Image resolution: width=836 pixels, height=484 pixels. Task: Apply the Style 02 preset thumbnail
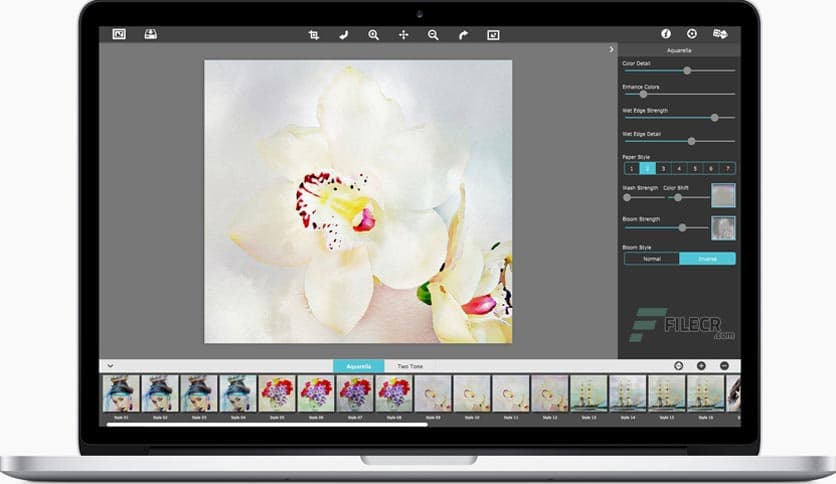[160, 393]
